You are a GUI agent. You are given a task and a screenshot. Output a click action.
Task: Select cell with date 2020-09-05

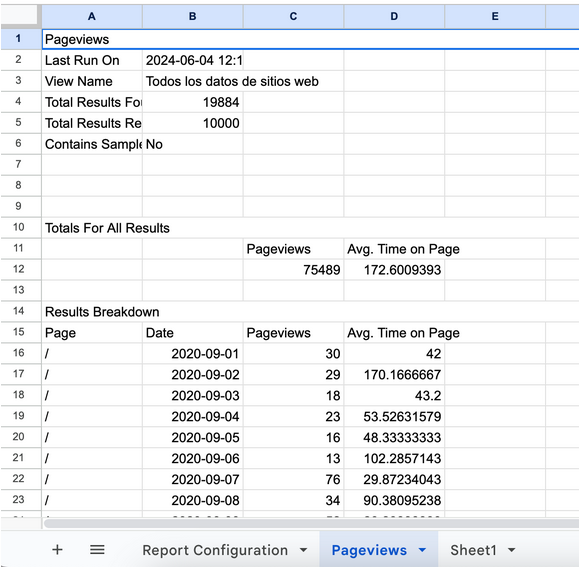(193, 437)
